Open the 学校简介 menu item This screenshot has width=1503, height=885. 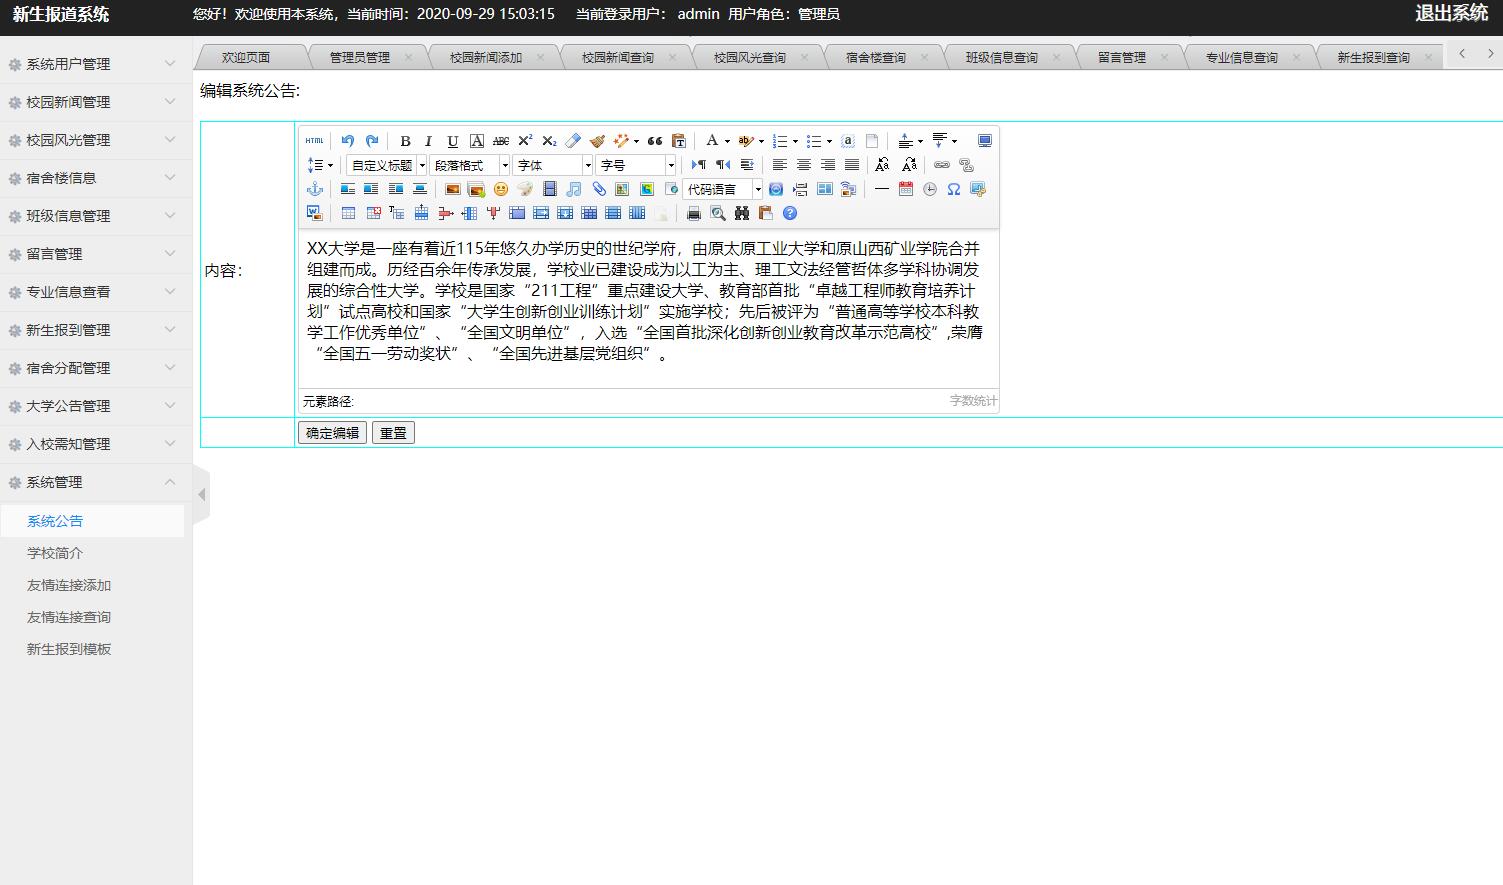[x=55, y=552]
